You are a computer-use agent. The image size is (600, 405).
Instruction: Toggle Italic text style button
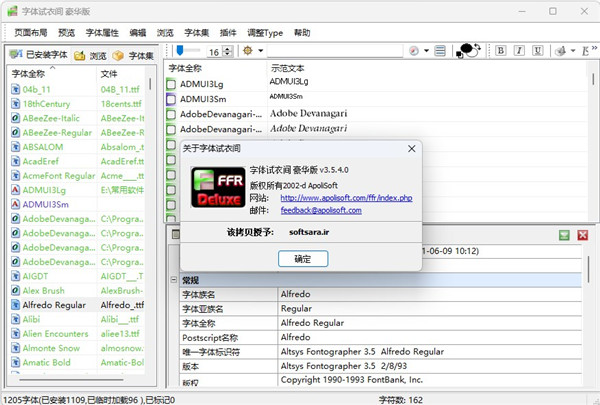(x=519, y=51)
